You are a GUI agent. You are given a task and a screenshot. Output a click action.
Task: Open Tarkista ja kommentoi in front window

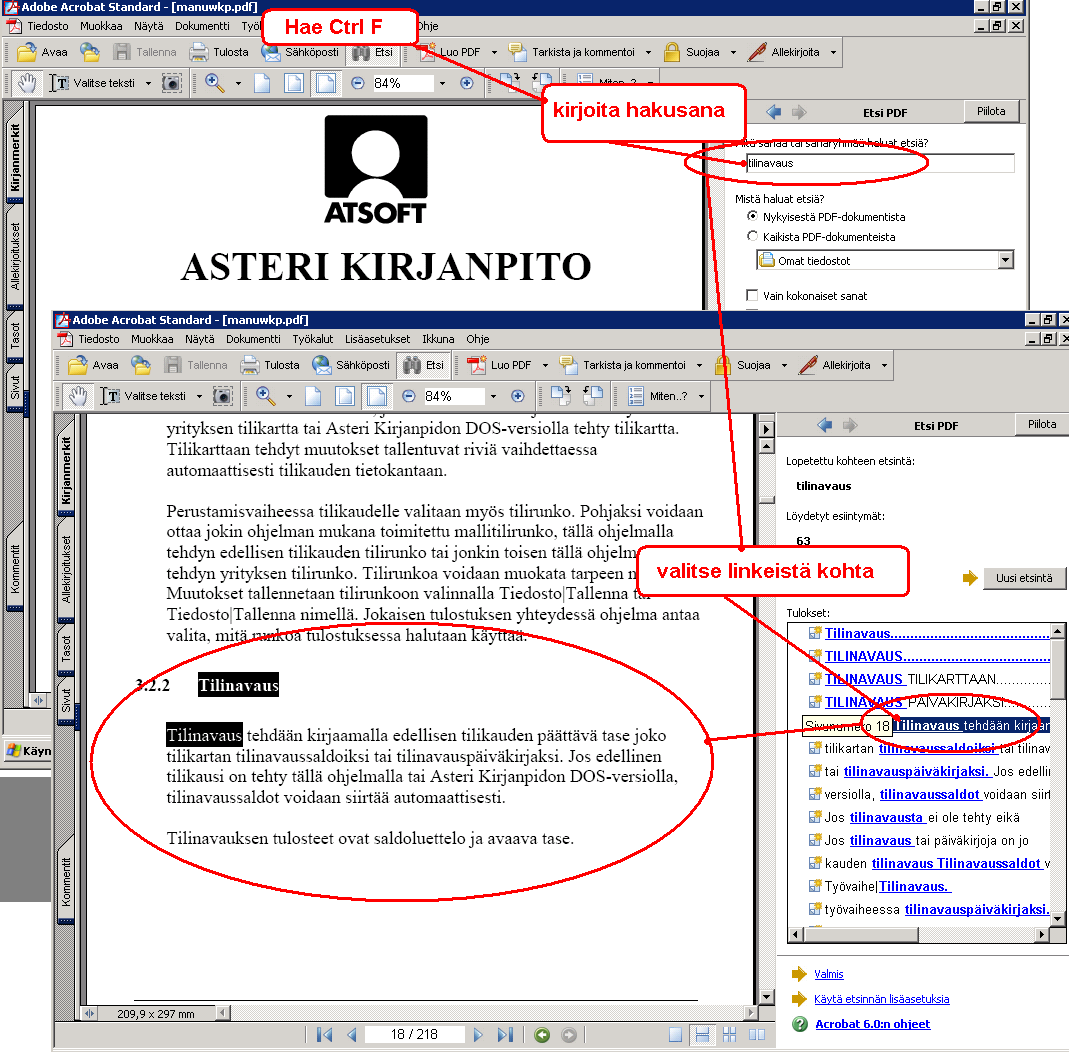pos(623,365)
